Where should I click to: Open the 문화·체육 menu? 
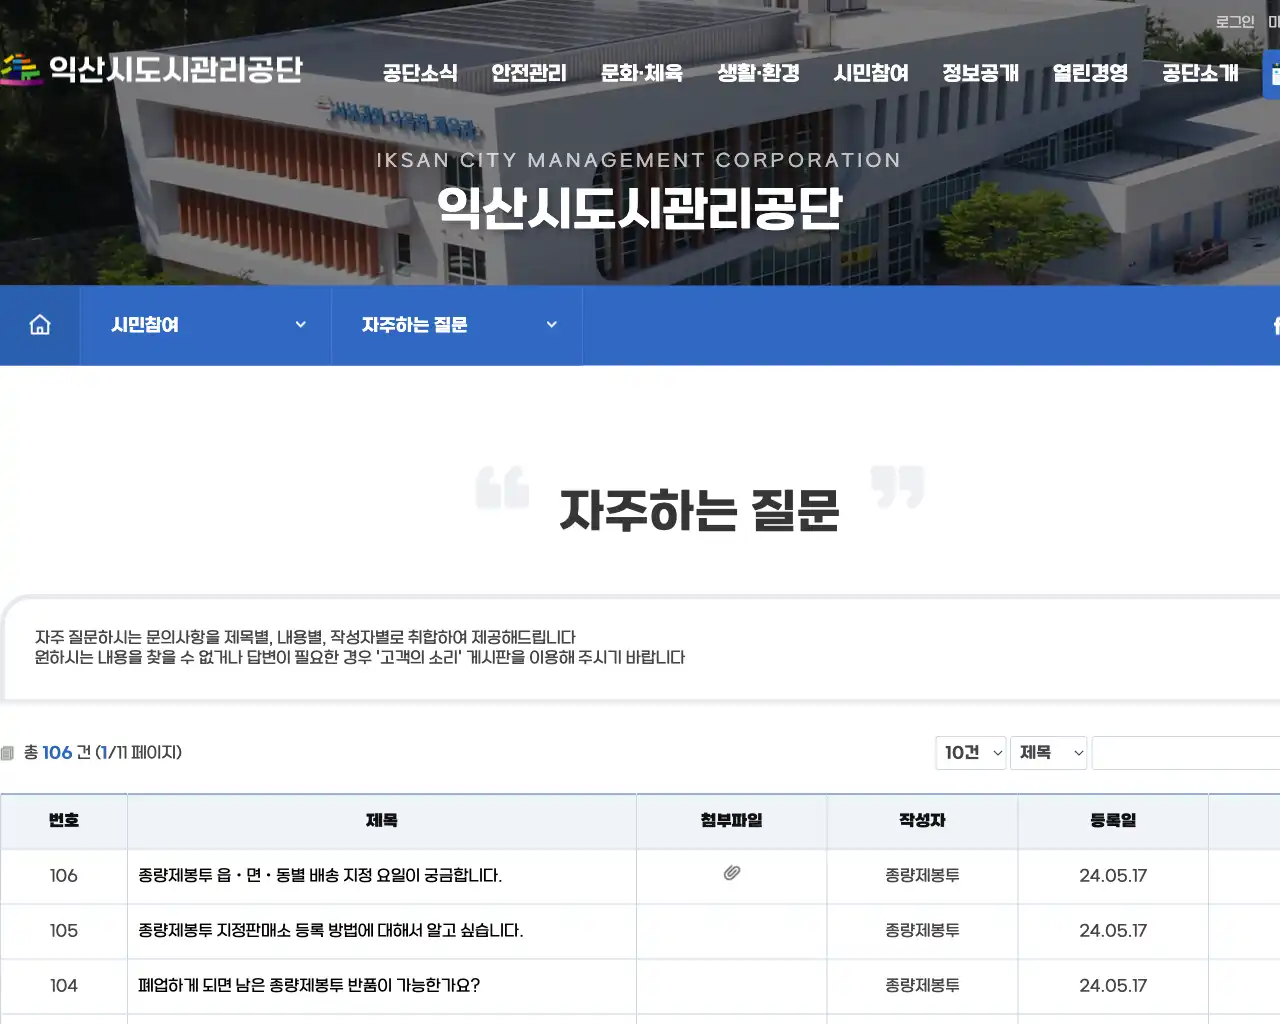640,73
